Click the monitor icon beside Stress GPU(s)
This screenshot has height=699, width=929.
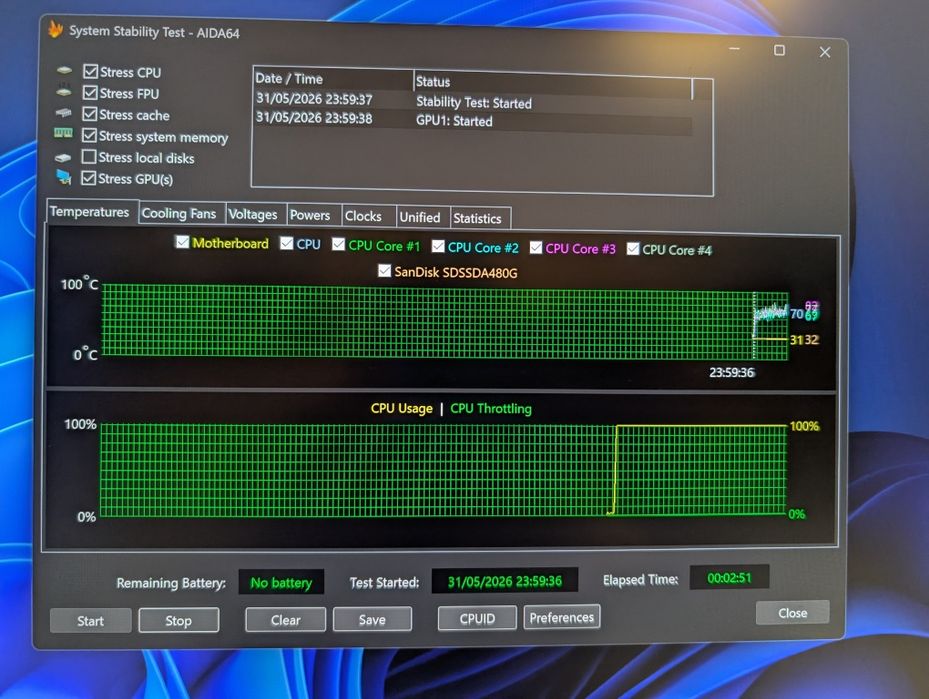[63, 177]
